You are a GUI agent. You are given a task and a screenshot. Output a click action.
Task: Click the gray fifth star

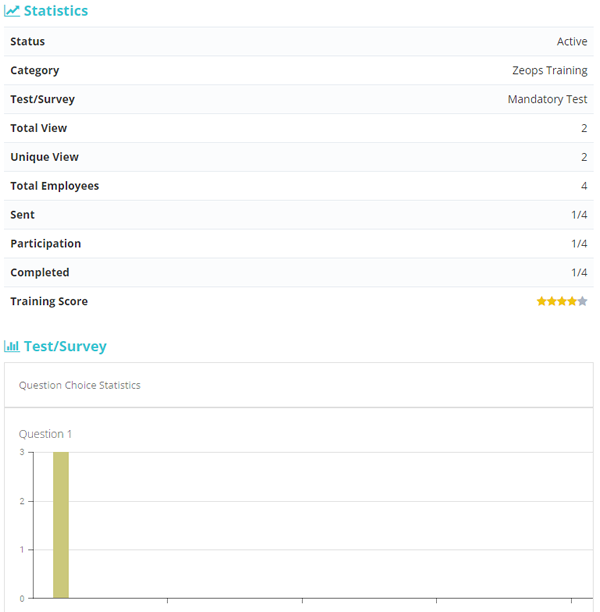583,301
